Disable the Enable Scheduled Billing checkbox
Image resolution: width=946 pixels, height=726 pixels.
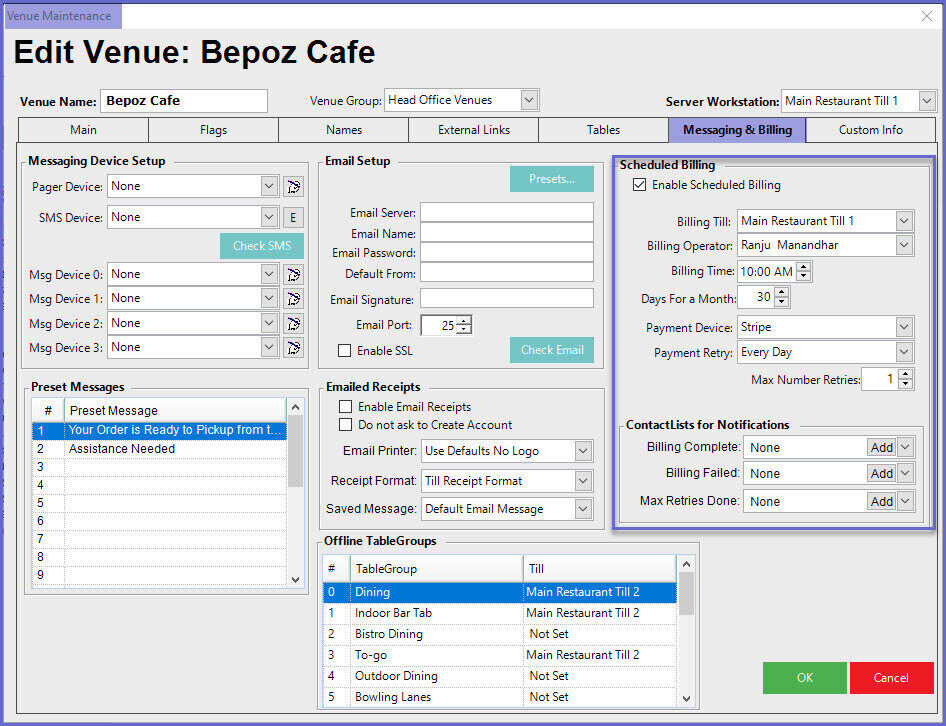[640, 185]
